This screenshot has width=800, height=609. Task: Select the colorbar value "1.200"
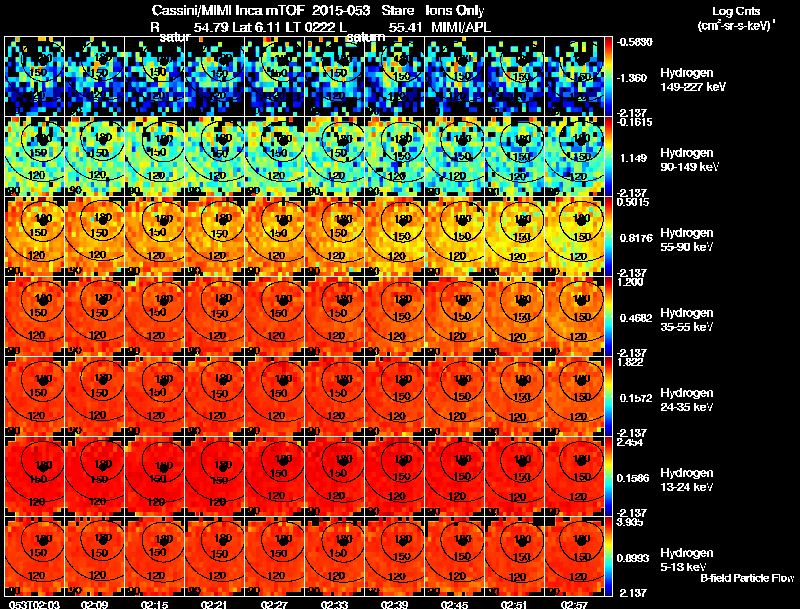pos(630,282)
